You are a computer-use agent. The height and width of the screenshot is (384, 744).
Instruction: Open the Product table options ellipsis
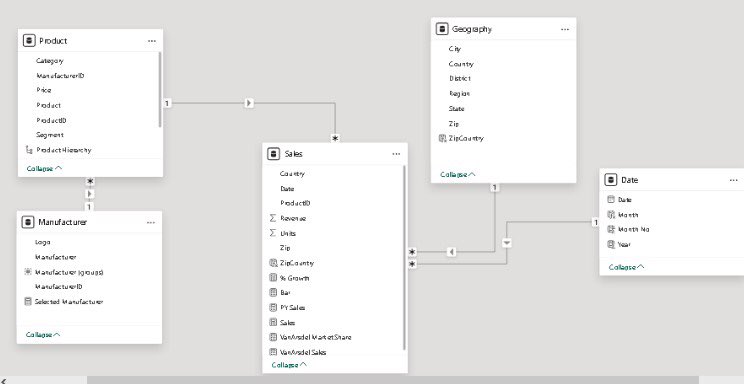click(152, 41)
